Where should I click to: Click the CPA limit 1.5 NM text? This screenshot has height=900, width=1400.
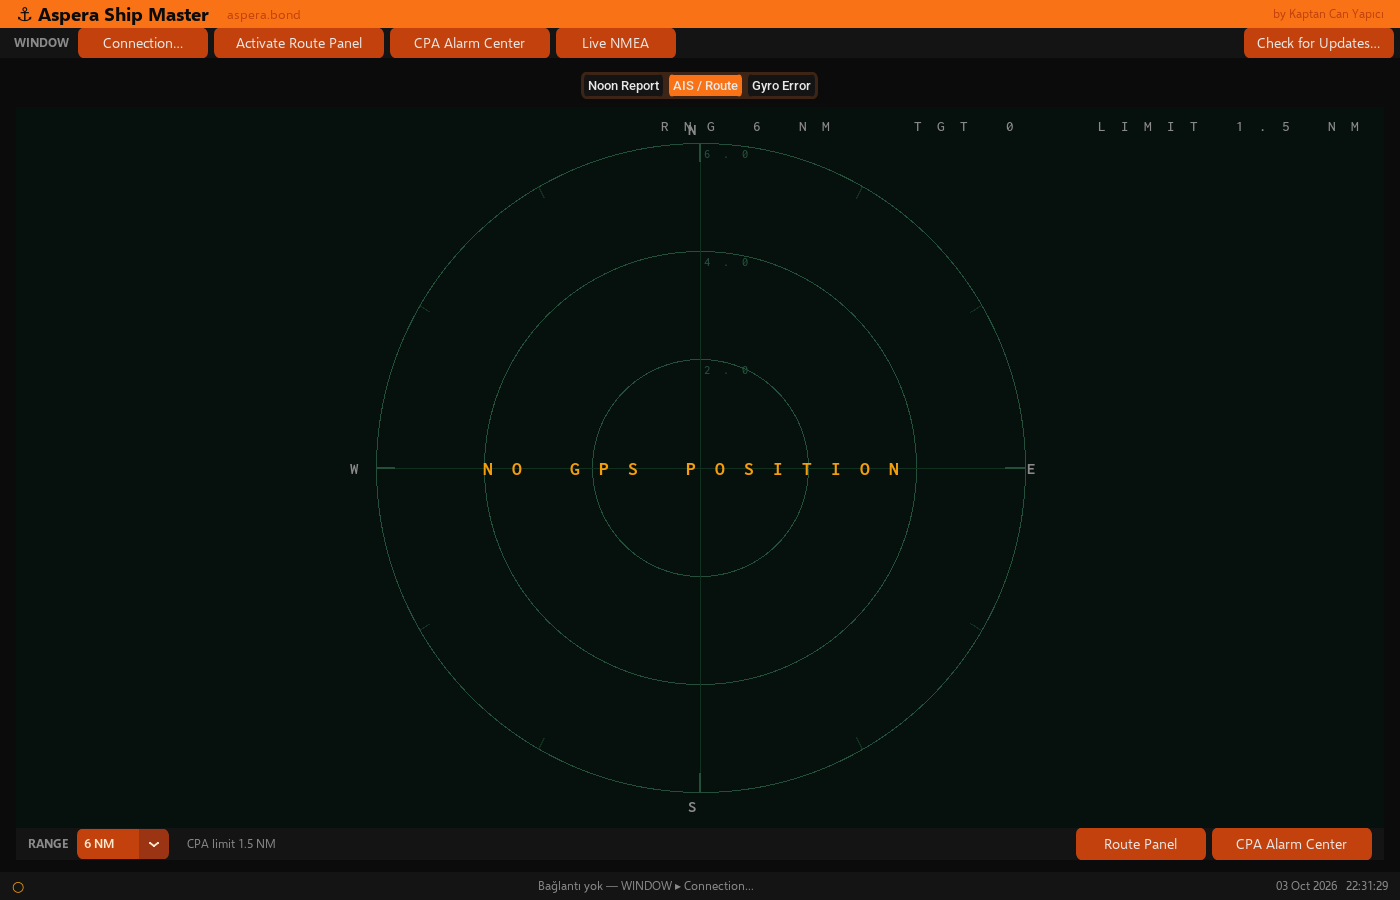(x=231, y=844)
